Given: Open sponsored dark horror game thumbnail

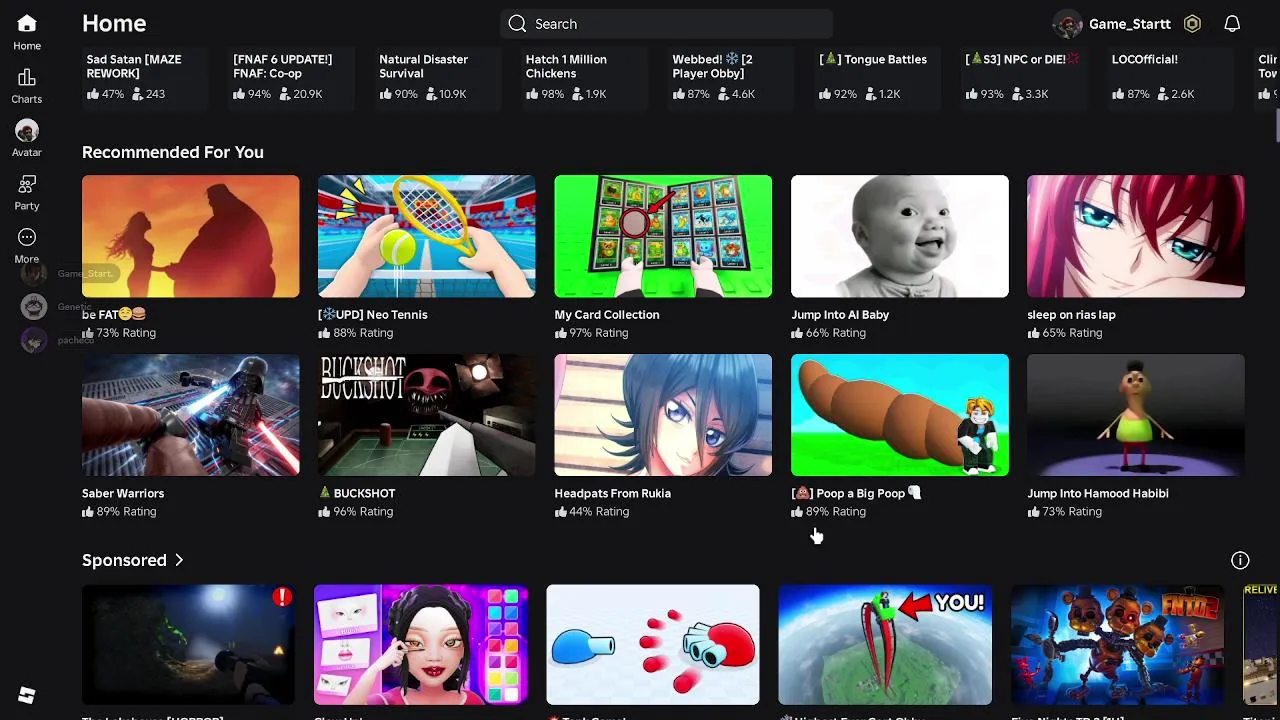Looking at the screenshot, I should coord(188,645).
